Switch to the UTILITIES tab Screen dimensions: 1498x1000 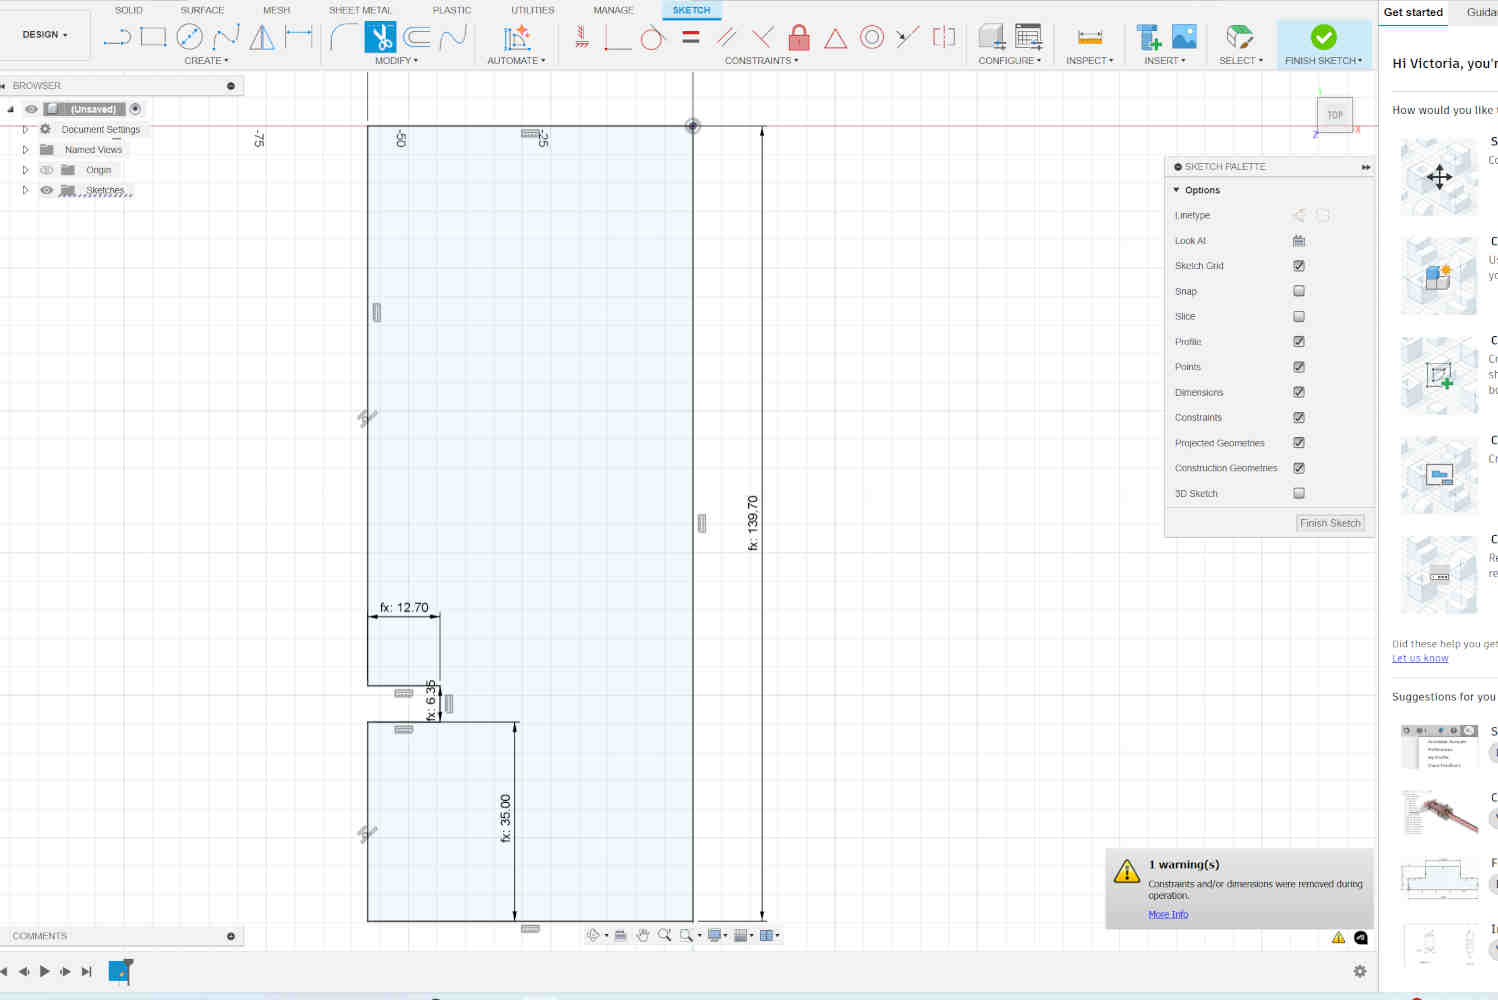click(x=532, y=10)
